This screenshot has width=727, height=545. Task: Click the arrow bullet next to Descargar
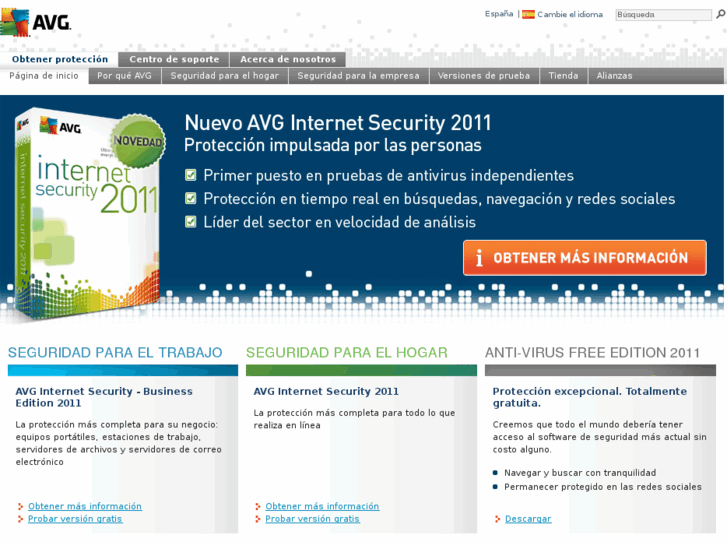coord(497,519)
